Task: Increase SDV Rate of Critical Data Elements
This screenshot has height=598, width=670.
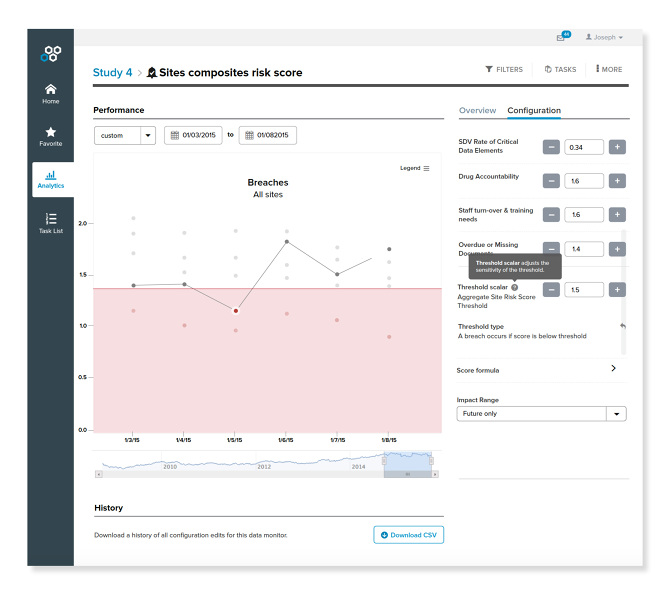Action: pos(617,147)
